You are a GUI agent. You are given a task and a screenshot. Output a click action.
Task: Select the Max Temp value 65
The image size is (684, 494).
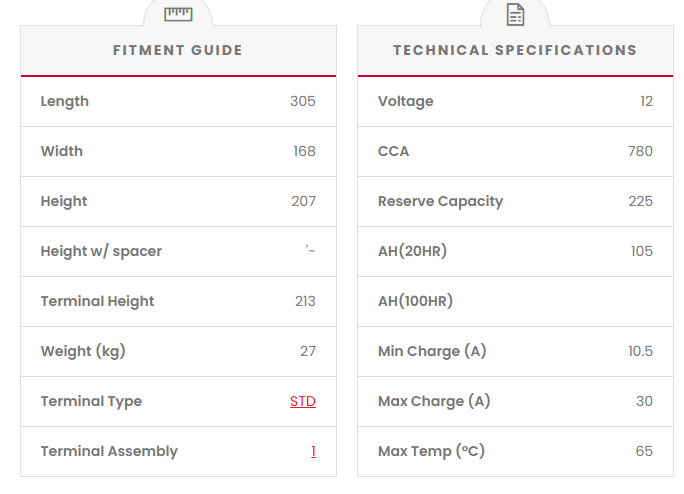[x=644, y=451]
